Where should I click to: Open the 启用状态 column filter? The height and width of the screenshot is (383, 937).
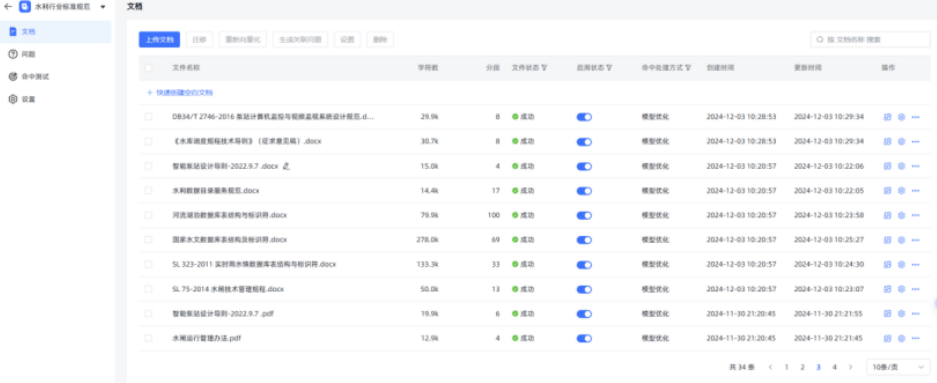(608, 68)
